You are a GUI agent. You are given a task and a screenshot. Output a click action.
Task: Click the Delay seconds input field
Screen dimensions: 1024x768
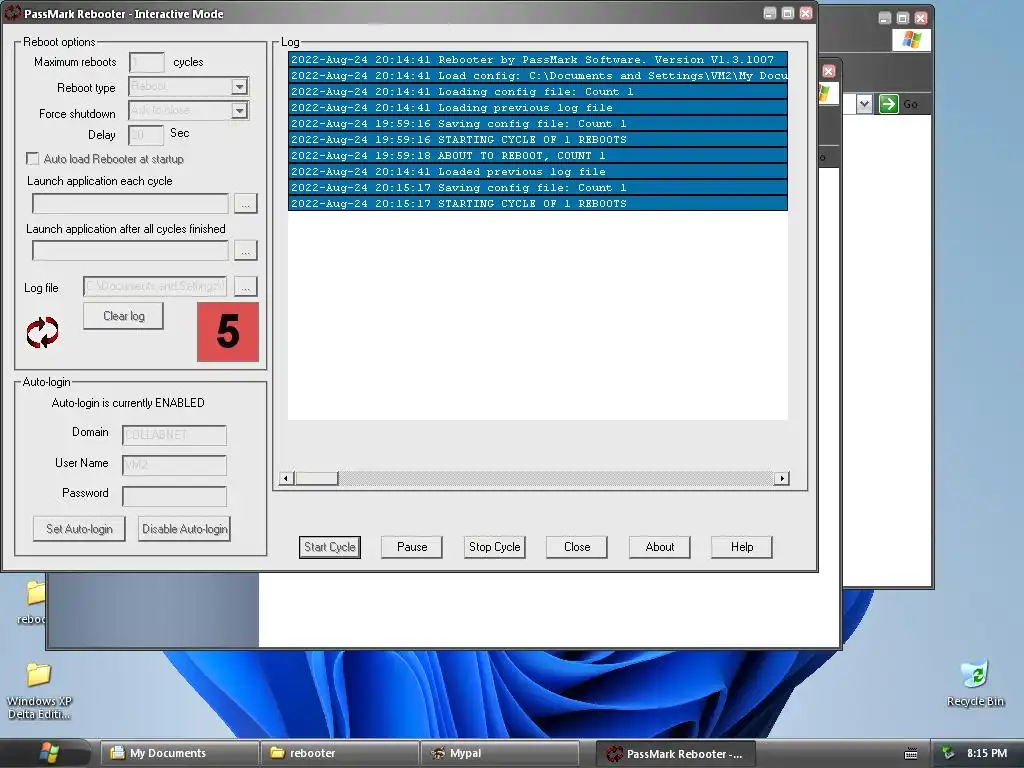tap(146, 135)
